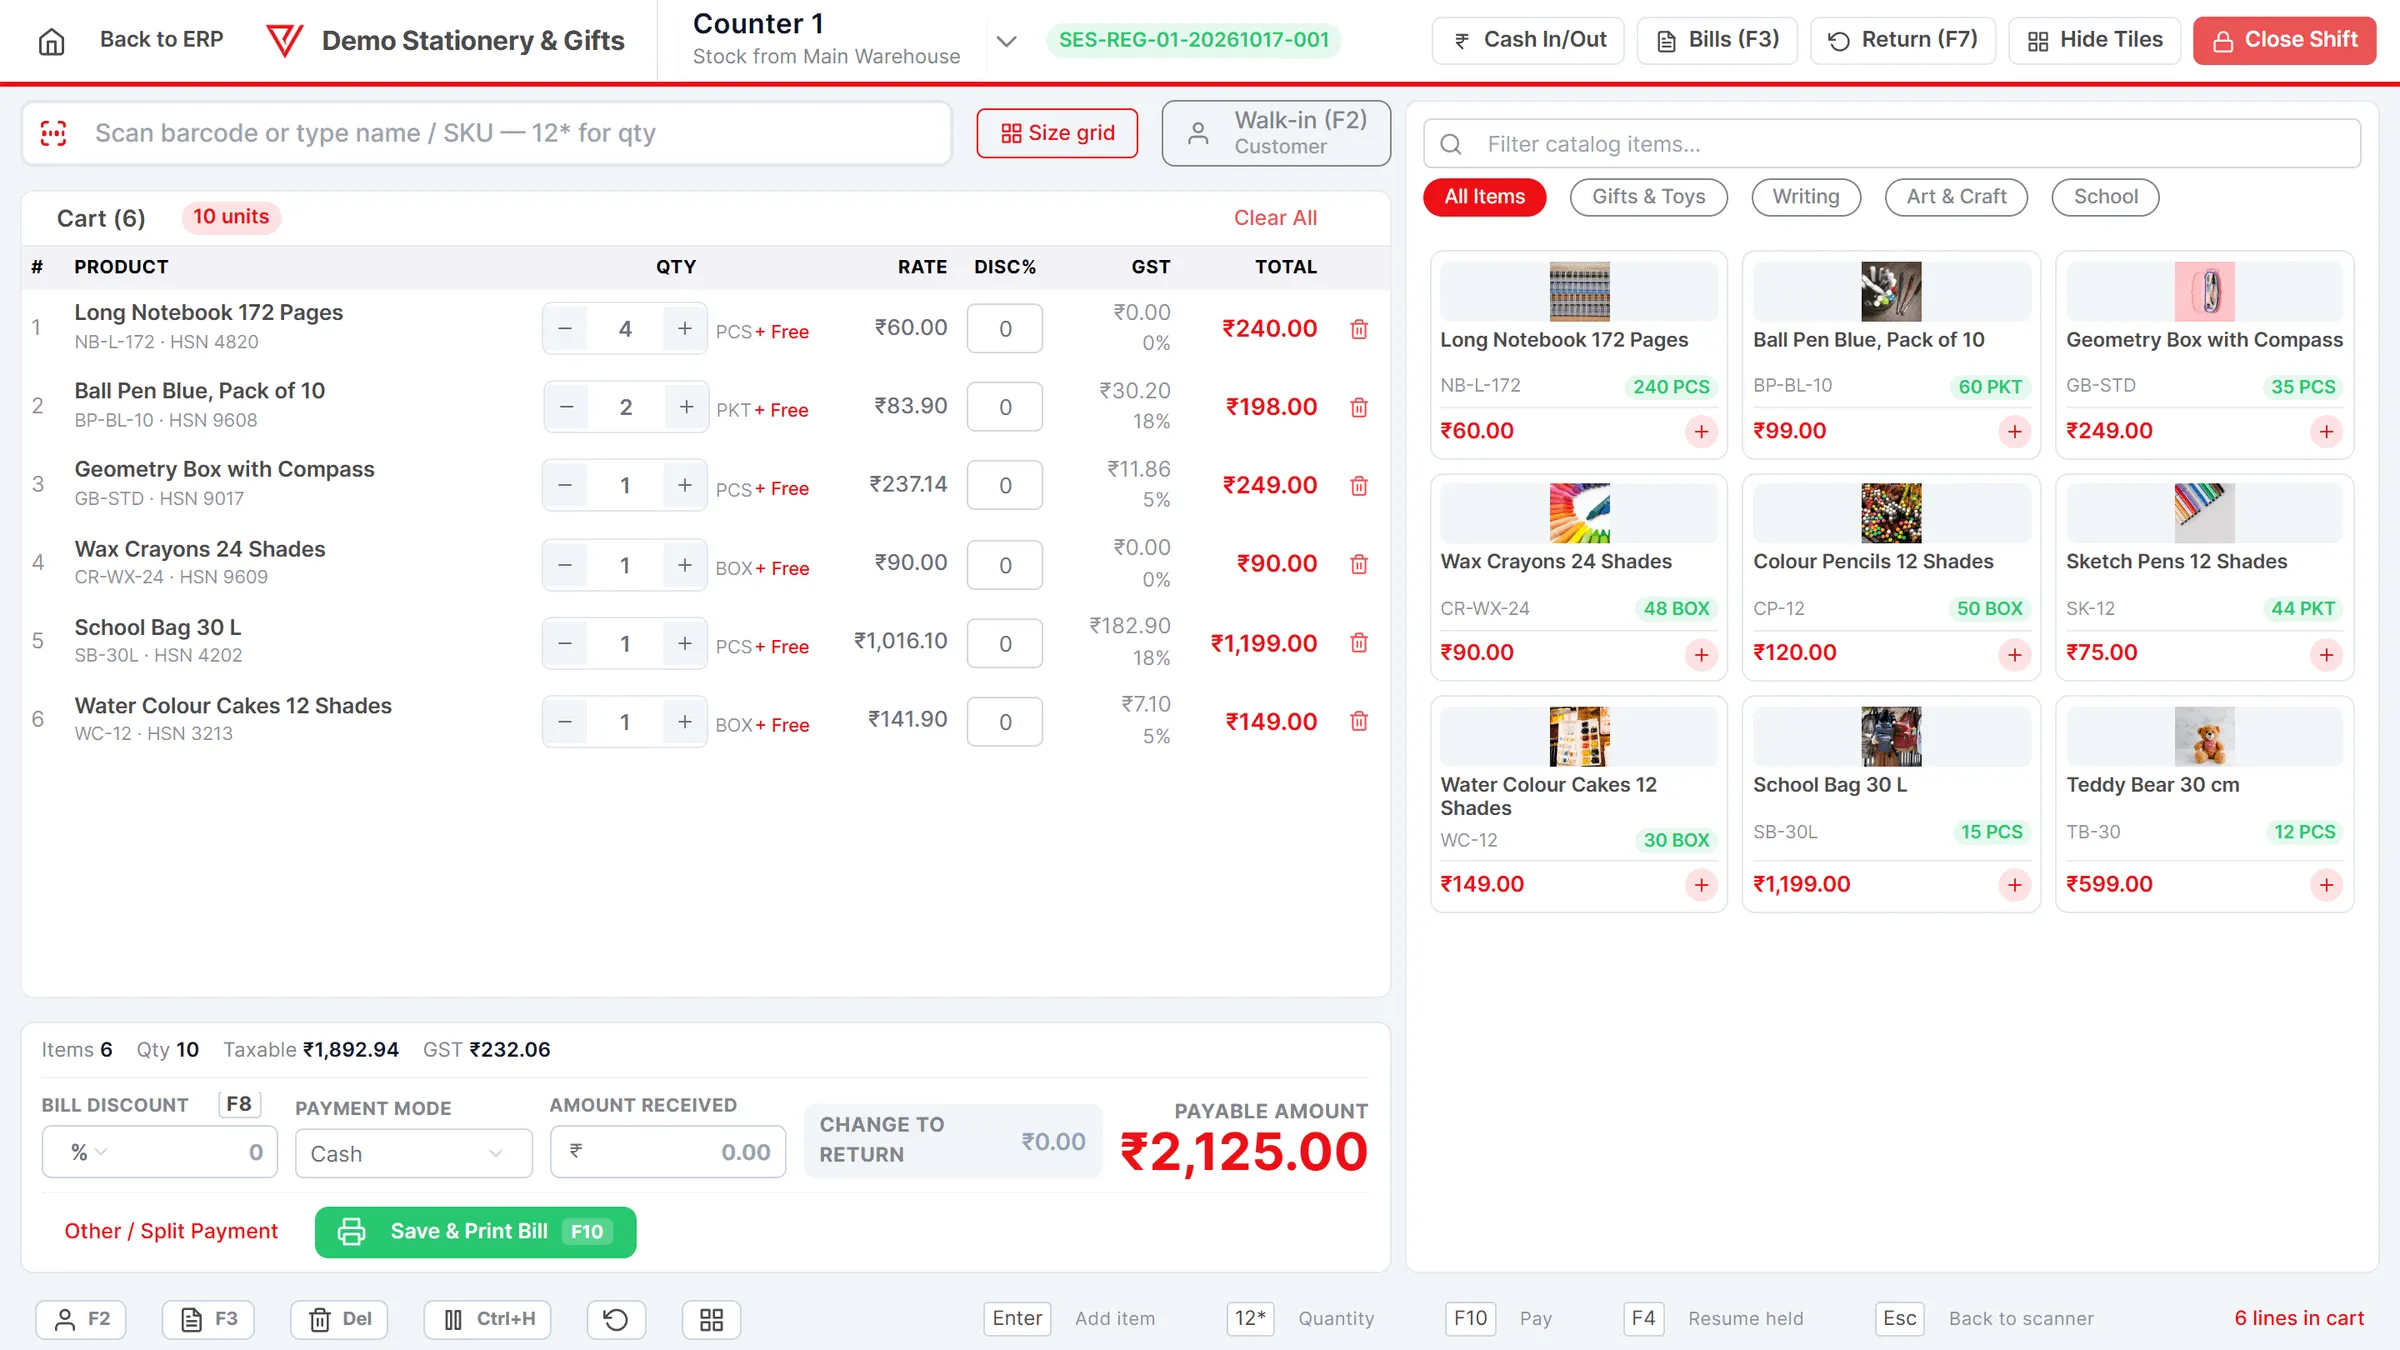The height and width of the screenshot is (1350, 2400).
Task: Remove School Bag 30 L with trash icon
Action: [1359, 643]
